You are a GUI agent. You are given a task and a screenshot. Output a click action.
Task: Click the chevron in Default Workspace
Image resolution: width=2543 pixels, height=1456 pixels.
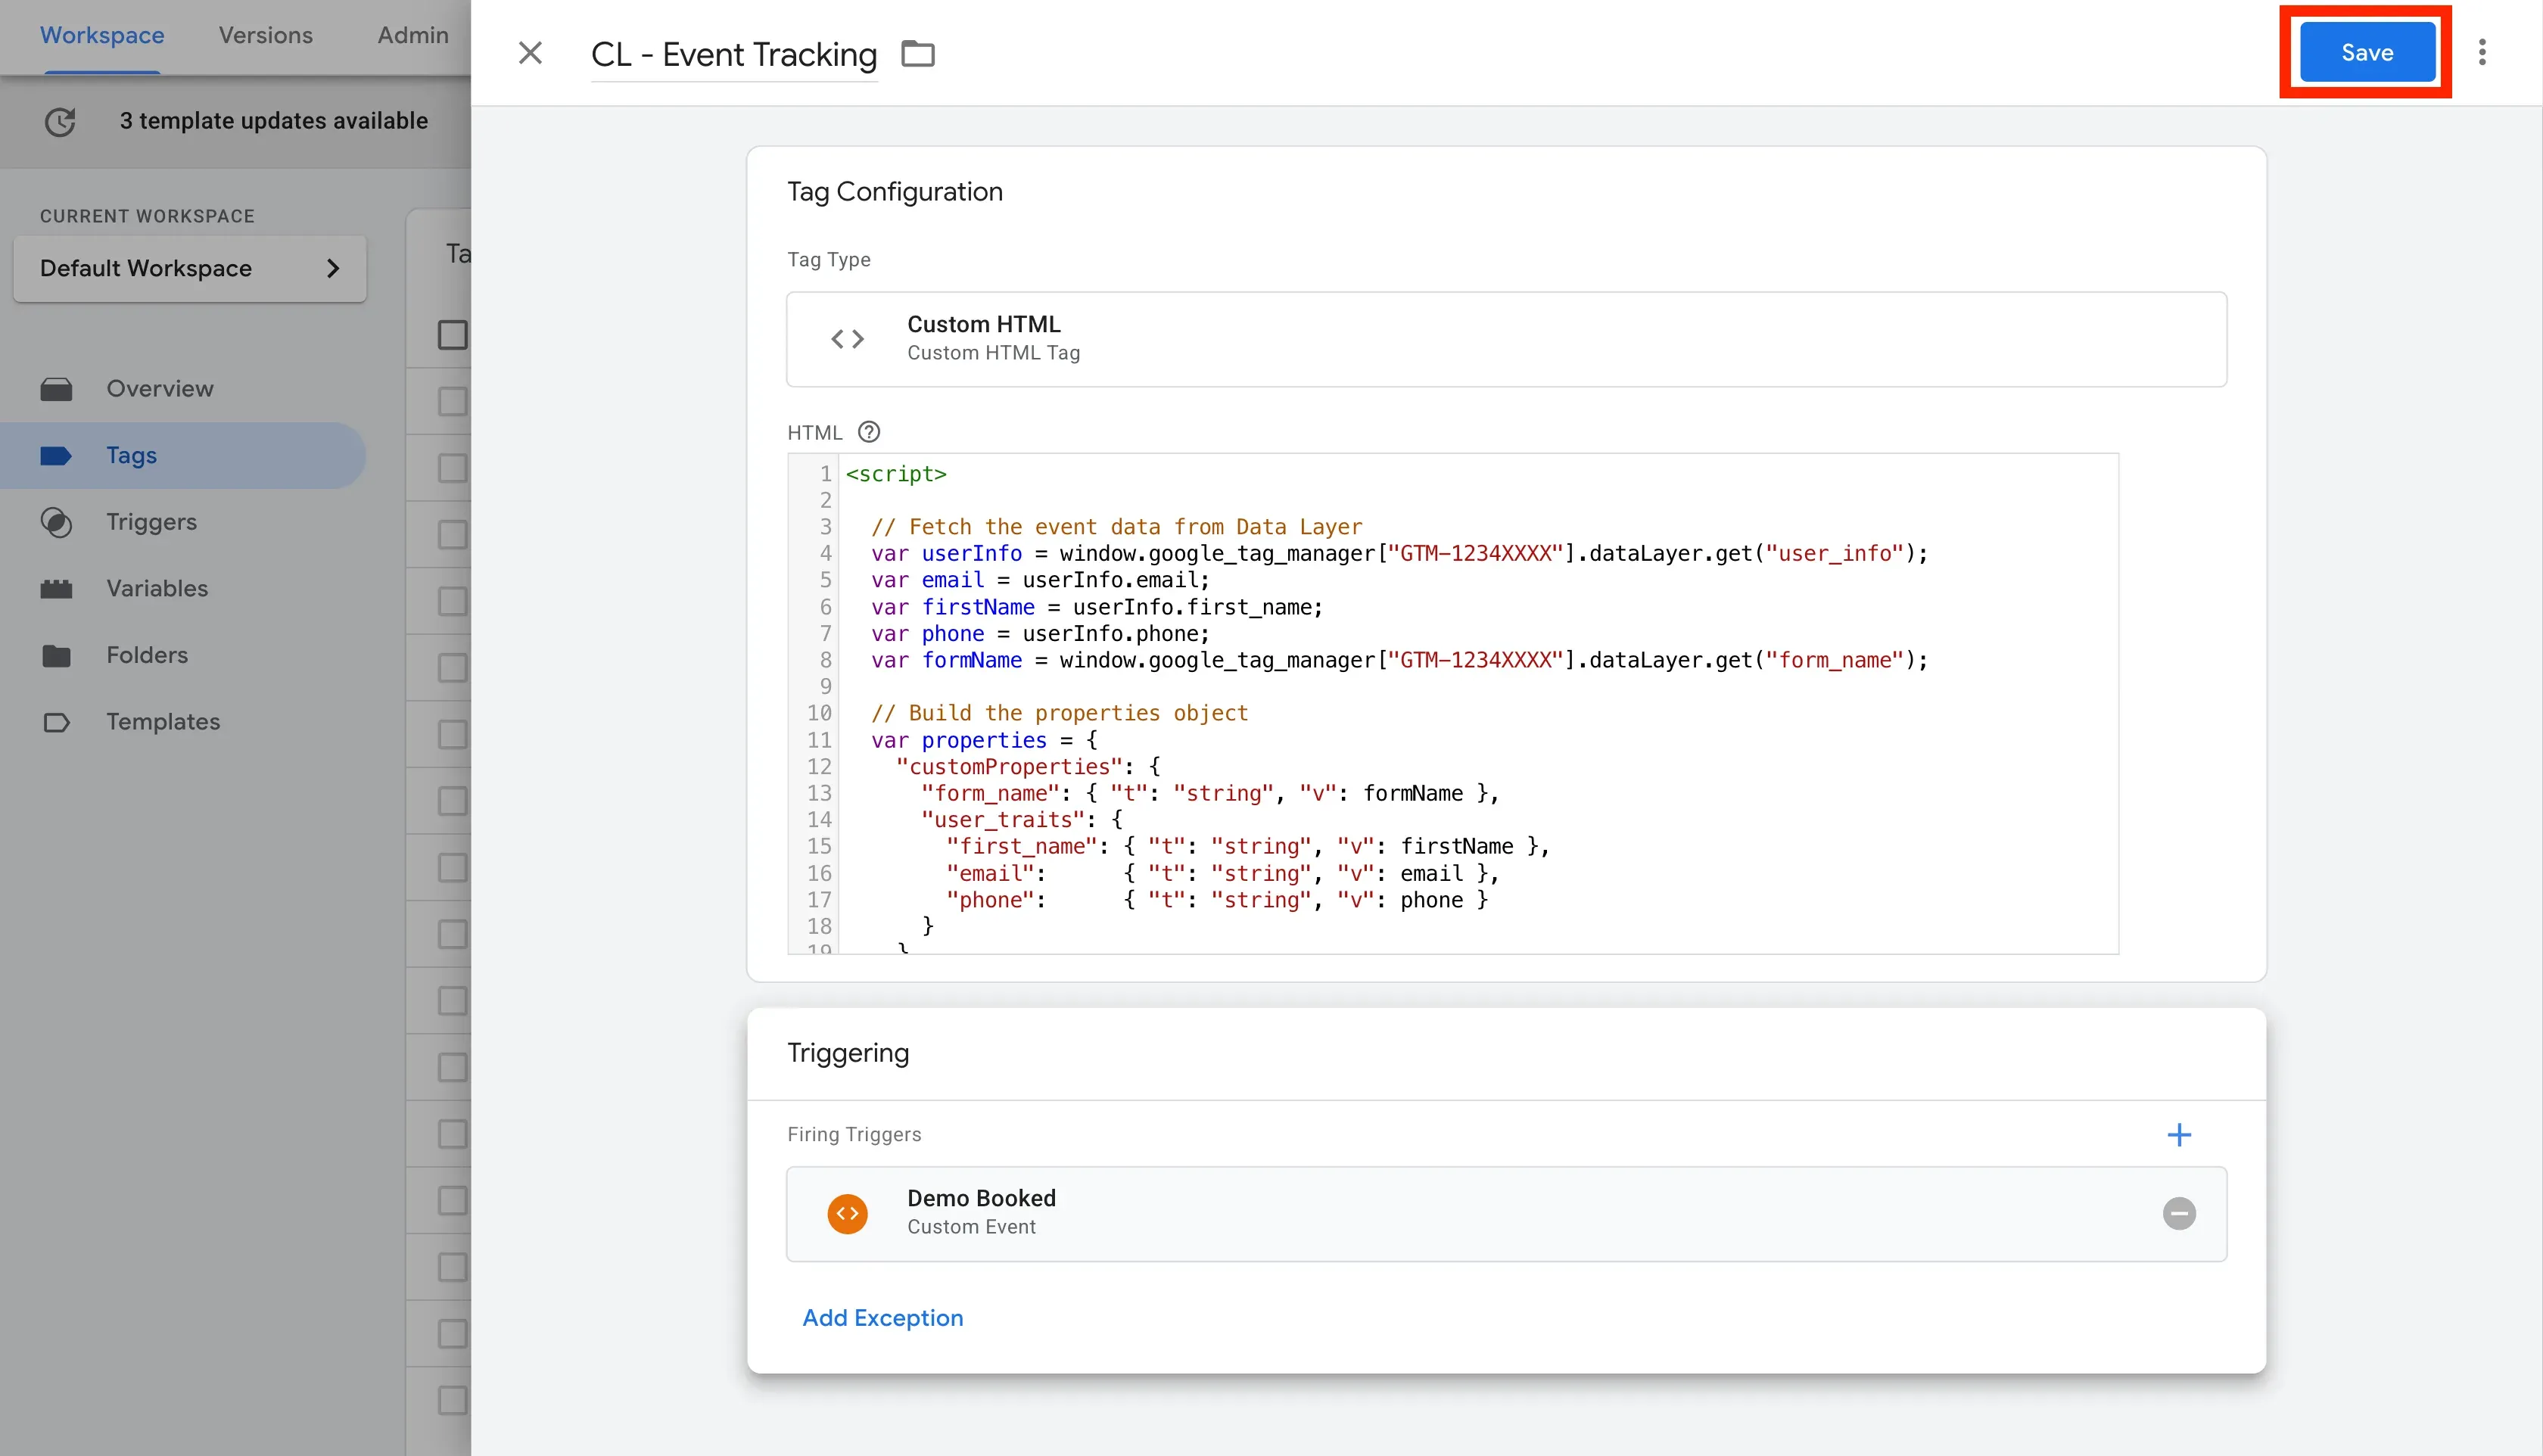[x=333, y=268]
